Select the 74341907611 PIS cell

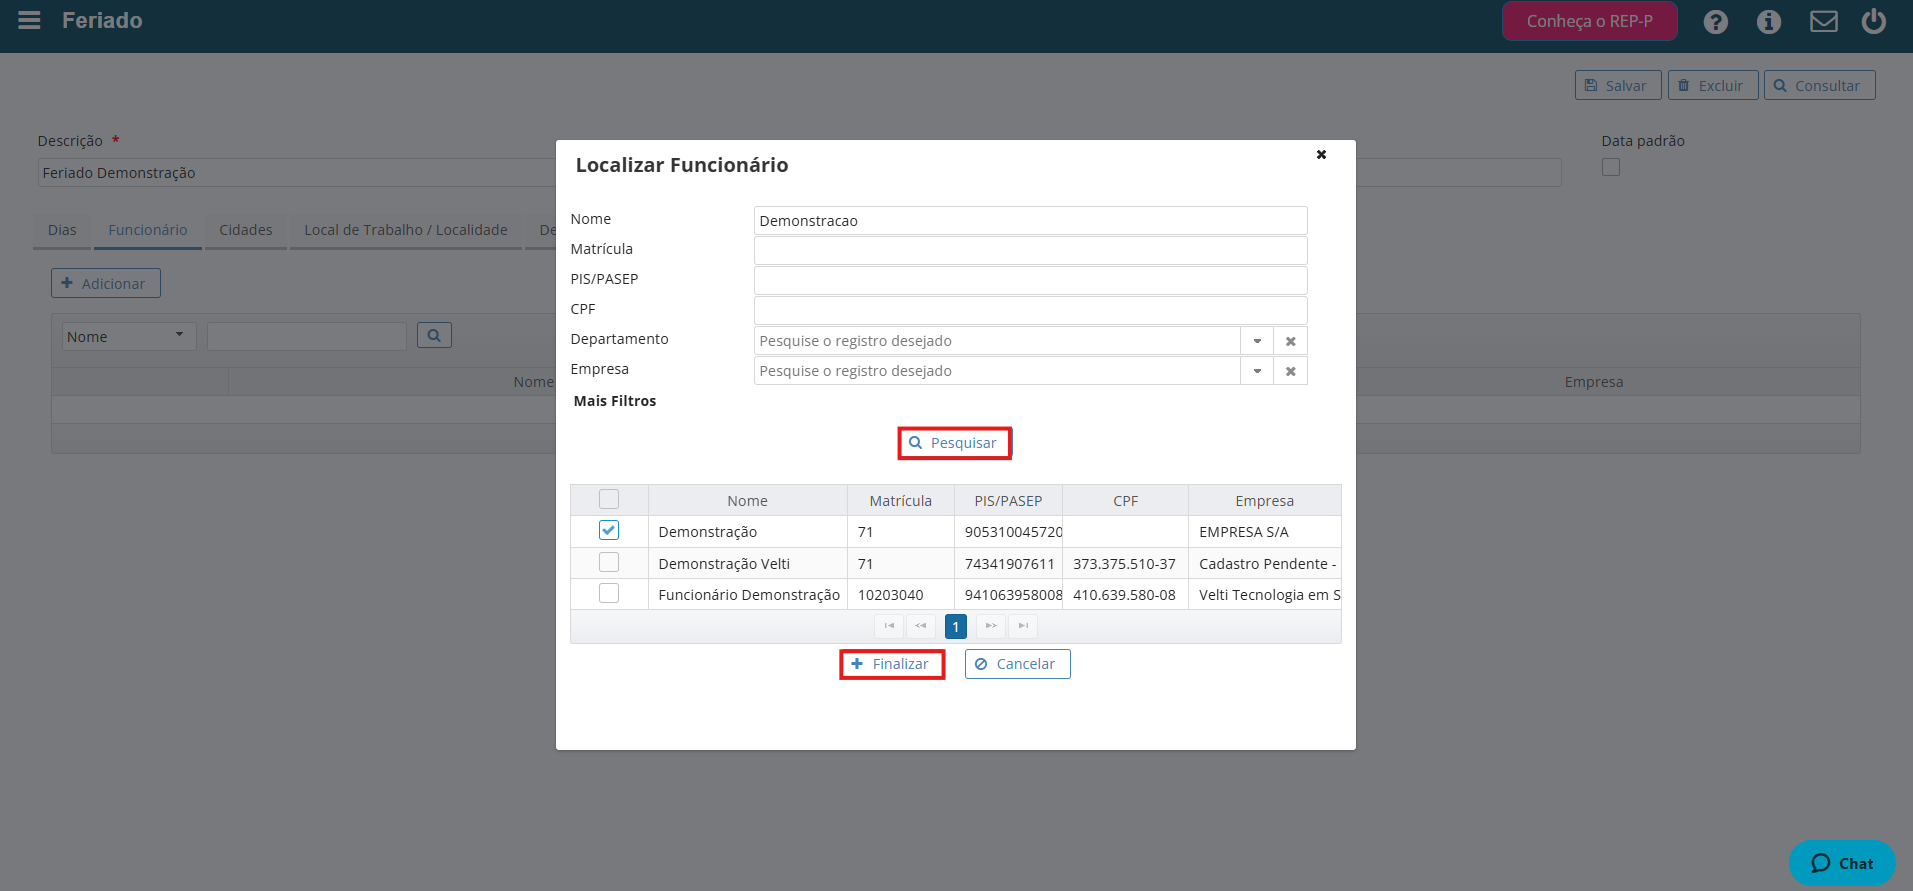pyautogui.click(x=1008, y=563)
